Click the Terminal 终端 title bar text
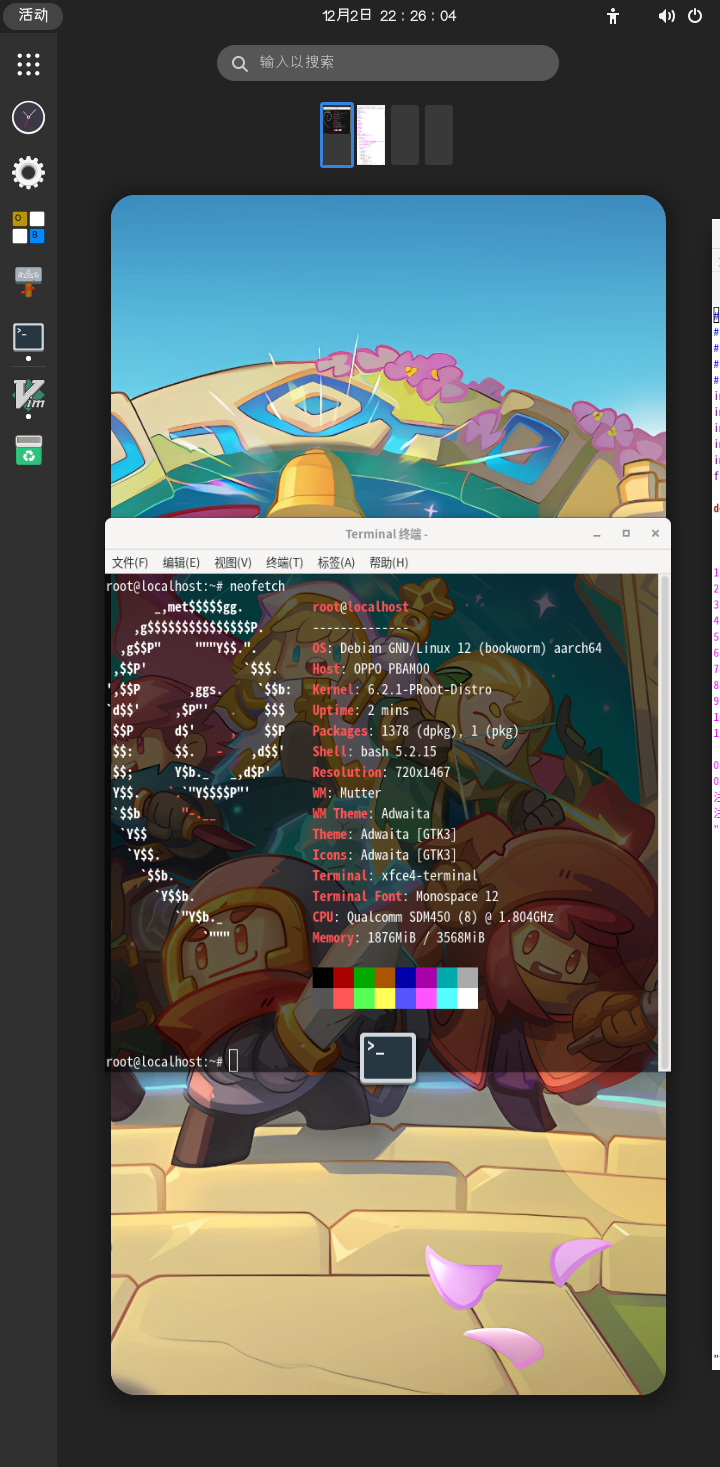Screen dimensions: 720x1467 (386, 534)
